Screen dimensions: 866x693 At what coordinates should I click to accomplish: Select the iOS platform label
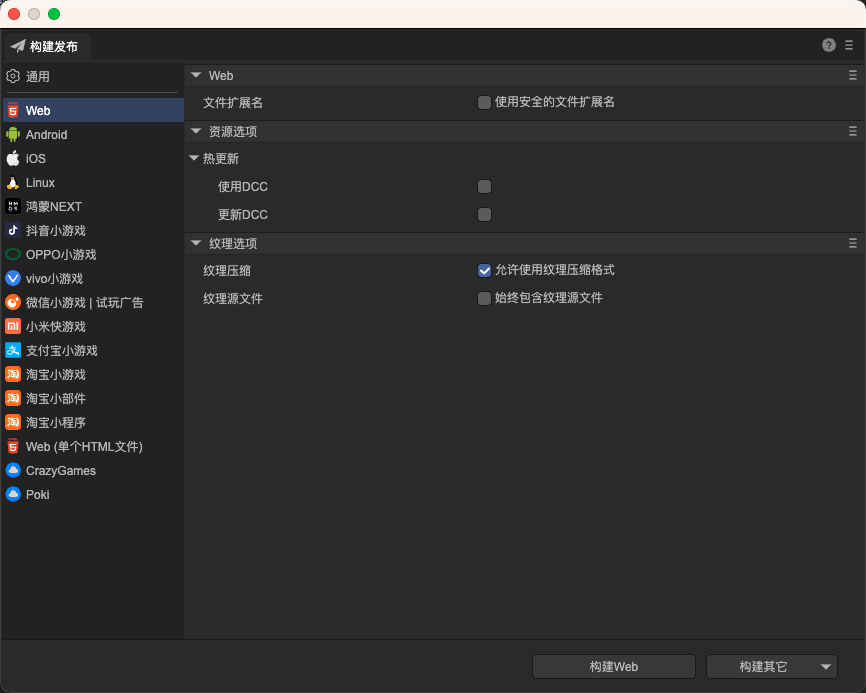tap(35, 159)
